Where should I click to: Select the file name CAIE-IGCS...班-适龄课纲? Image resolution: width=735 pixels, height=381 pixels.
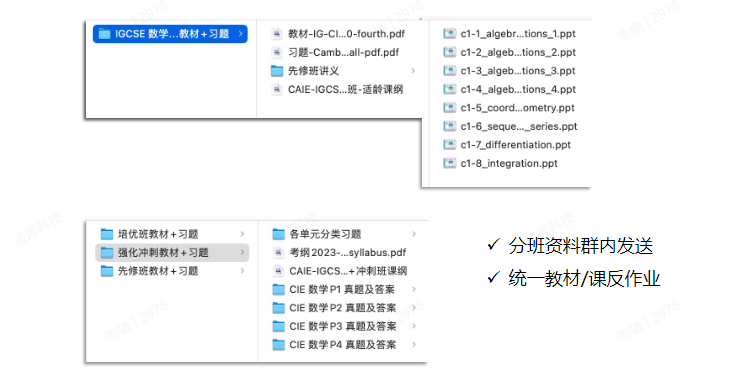pos(345,90)
